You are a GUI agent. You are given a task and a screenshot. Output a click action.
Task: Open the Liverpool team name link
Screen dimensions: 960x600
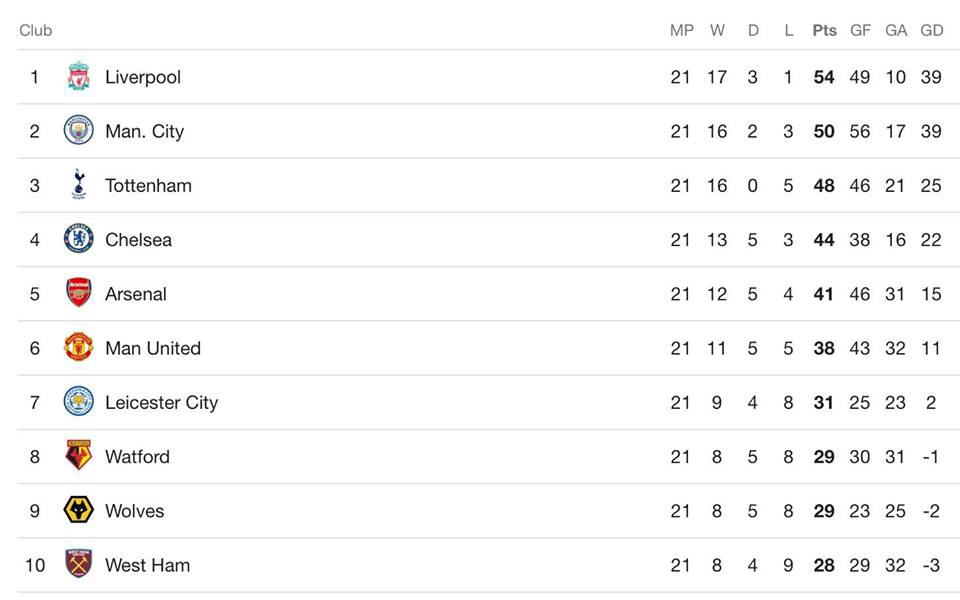pyautogui.click(x=143, y=77)
